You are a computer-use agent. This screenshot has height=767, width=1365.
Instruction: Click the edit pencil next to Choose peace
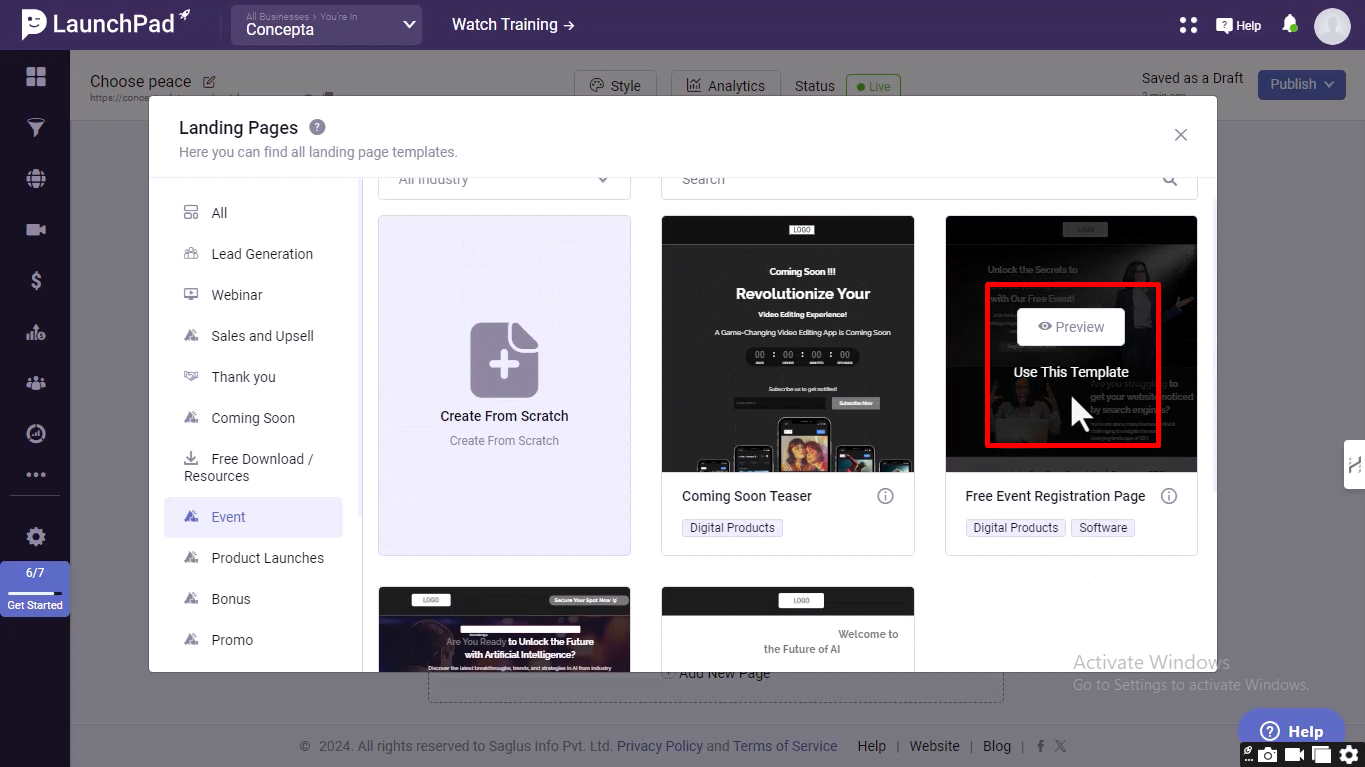(209, 82)
